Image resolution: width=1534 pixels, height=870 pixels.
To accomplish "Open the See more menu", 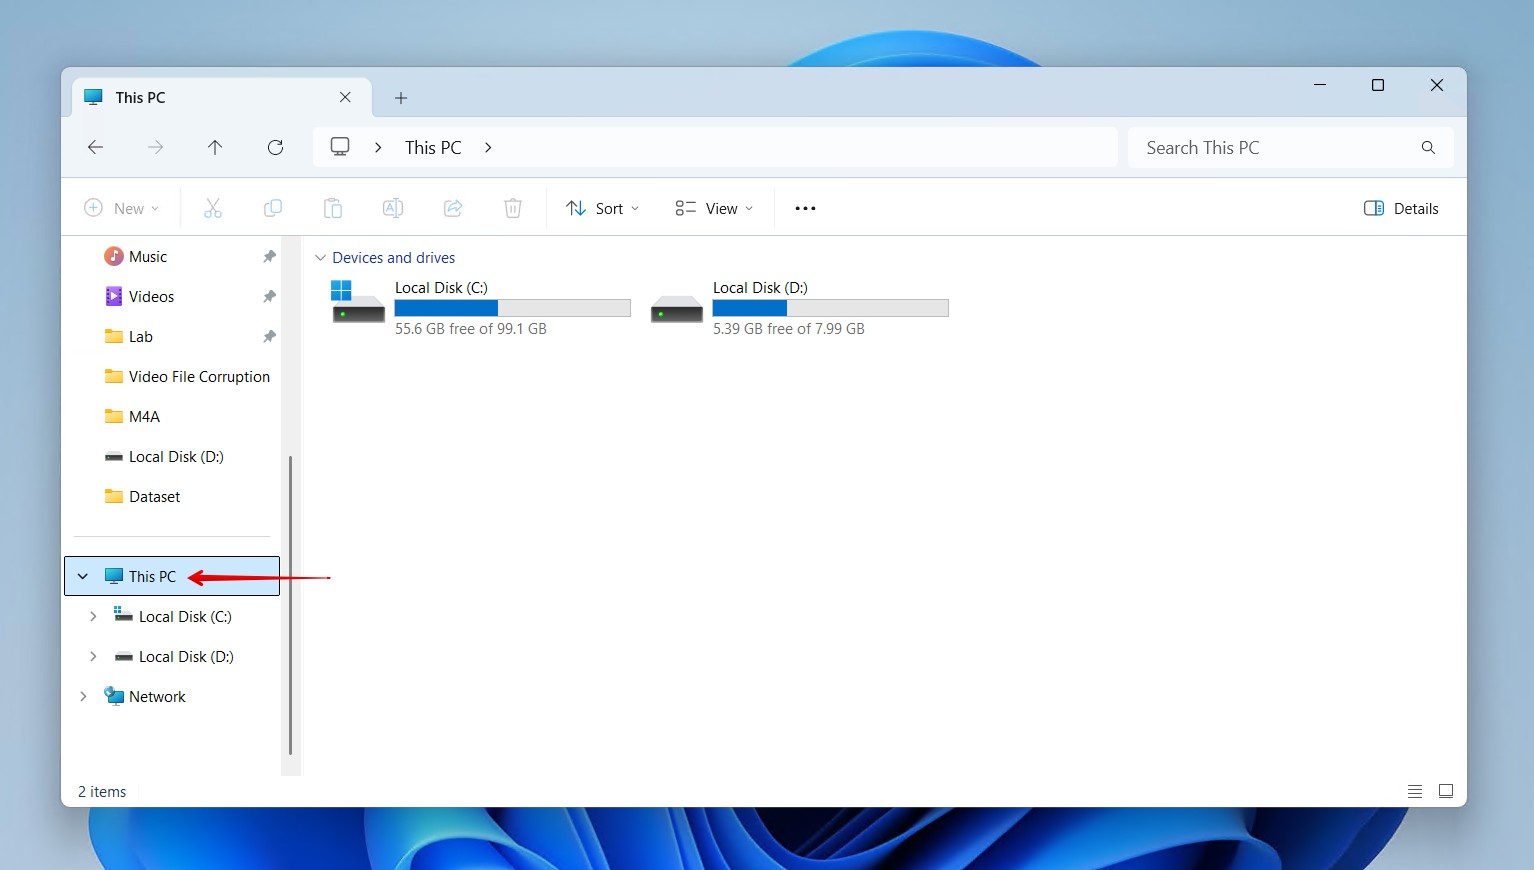I will (805, 208).
